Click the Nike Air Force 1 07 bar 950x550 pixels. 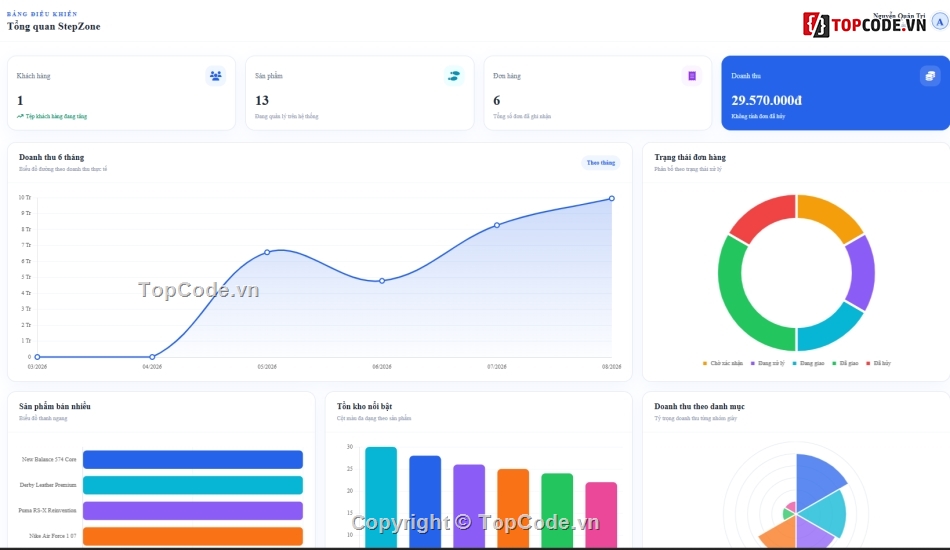pyautogui.click(x=193, y=535)
